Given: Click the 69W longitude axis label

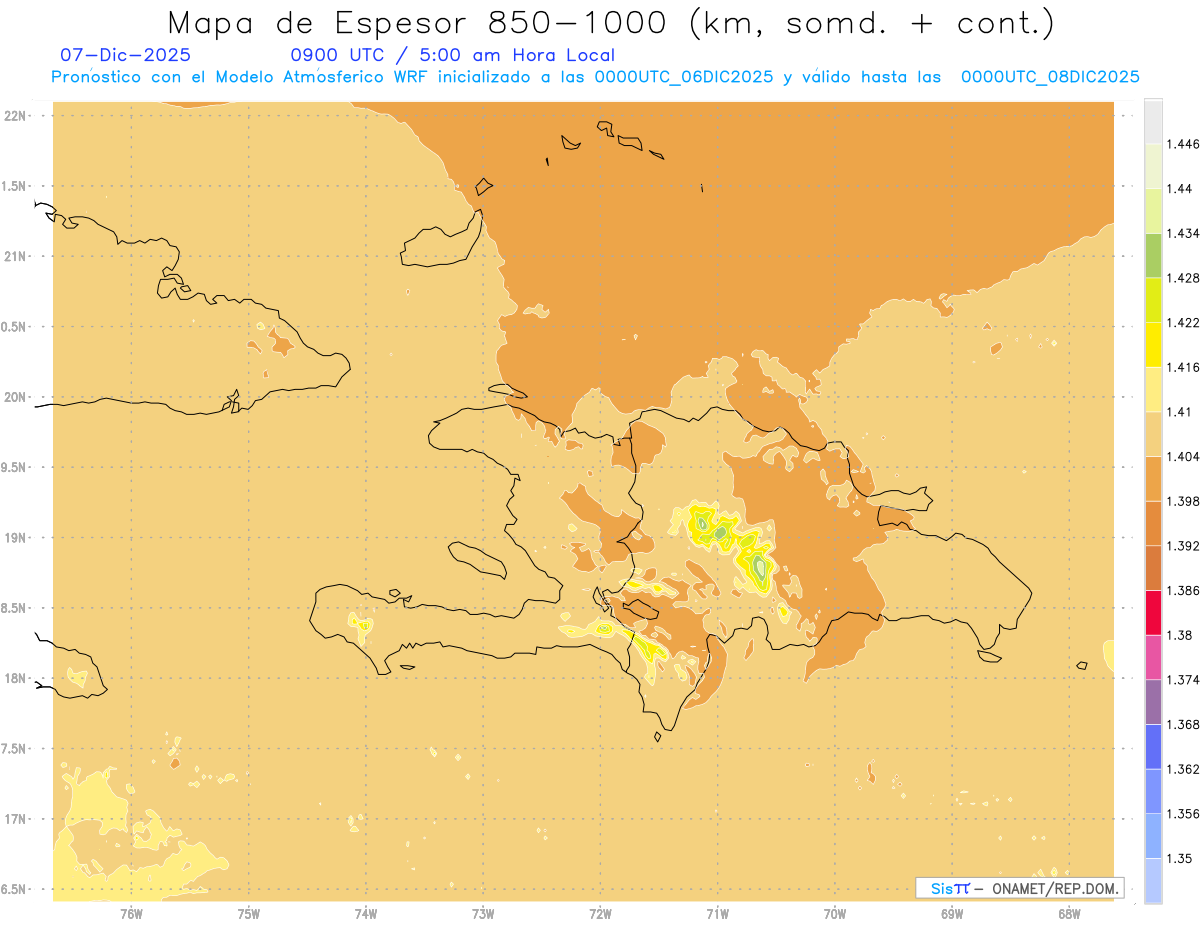Looking at the screenshot, I should (952, 914).
